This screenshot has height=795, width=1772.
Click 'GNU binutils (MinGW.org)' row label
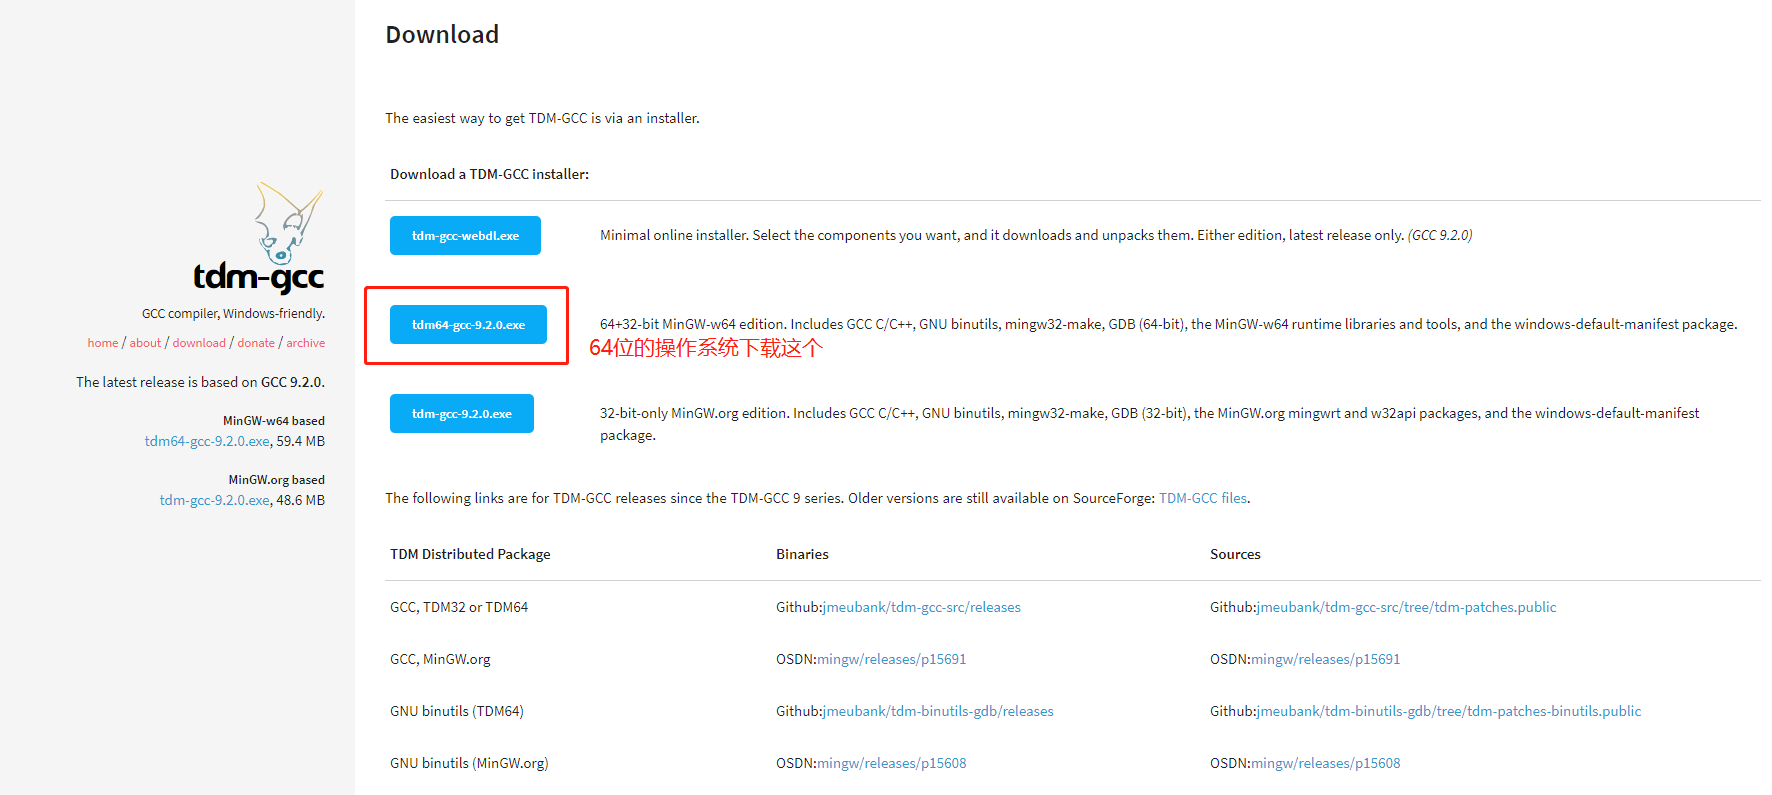(469, 763)
